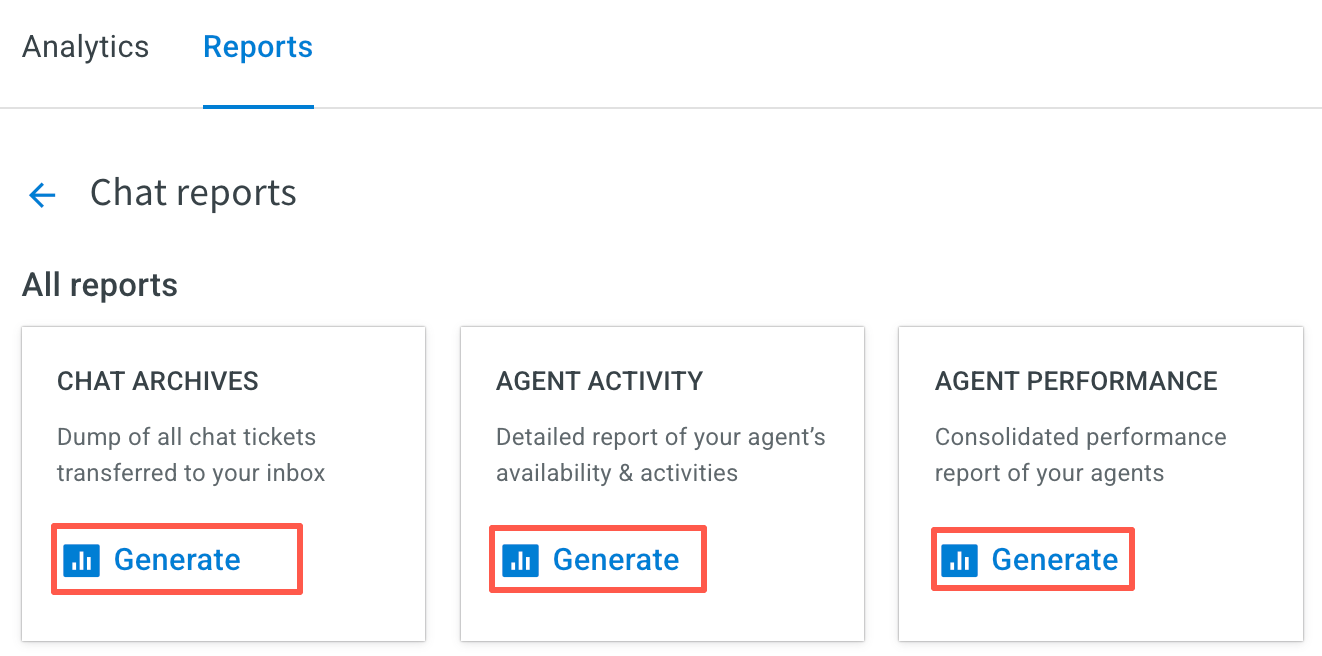This screenshot has width=1322, height=656.
Task: Select the Chat Archives report card
Action: click(224, 484)
